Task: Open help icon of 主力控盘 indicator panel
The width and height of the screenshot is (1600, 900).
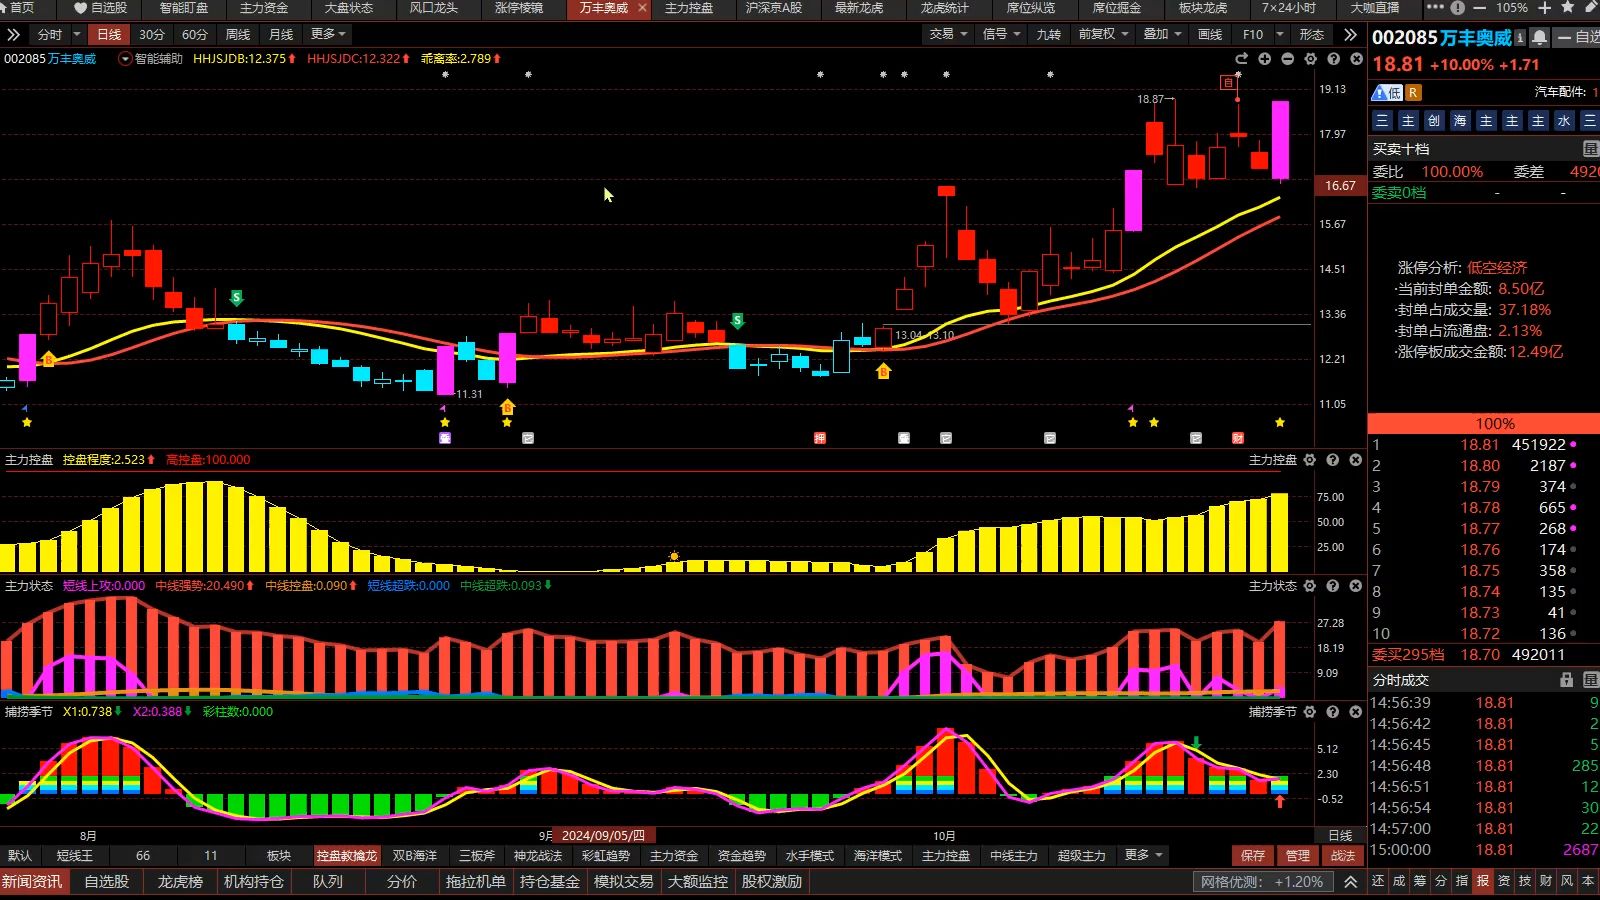Action: 1333,460
